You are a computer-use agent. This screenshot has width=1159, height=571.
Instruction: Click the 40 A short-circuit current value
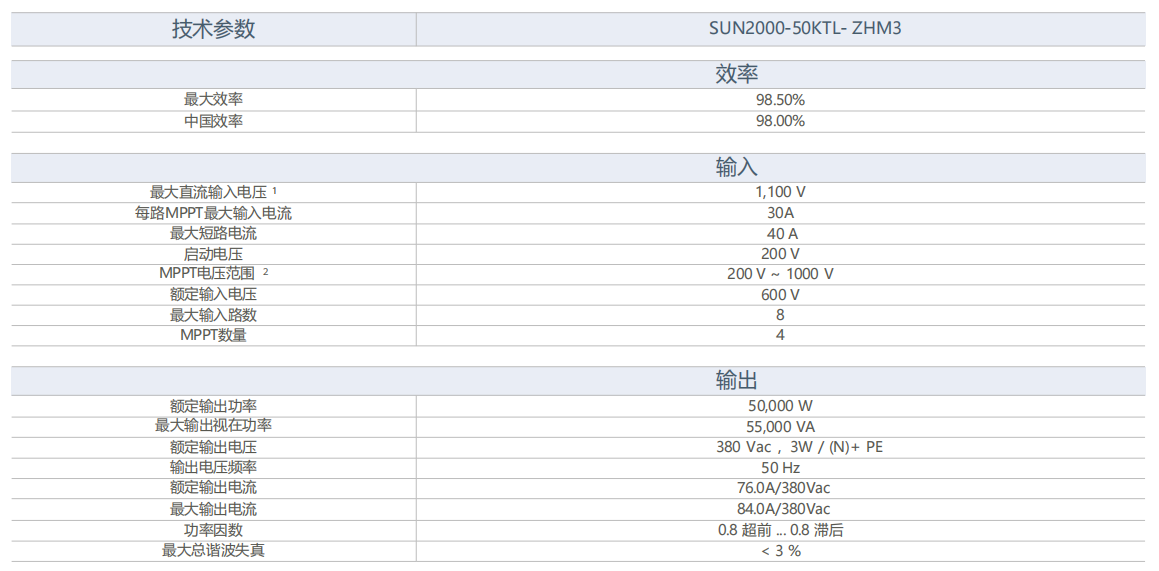point(780,234)
